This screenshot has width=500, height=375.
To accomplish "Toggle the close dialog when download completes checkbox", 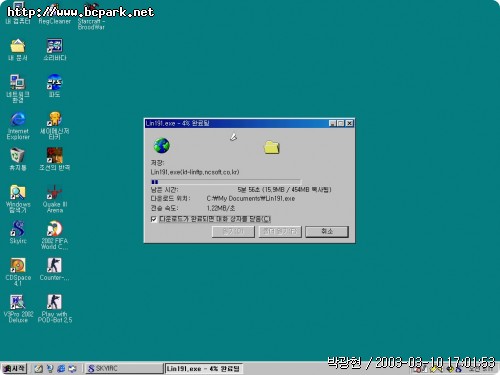I will point(154,219).
